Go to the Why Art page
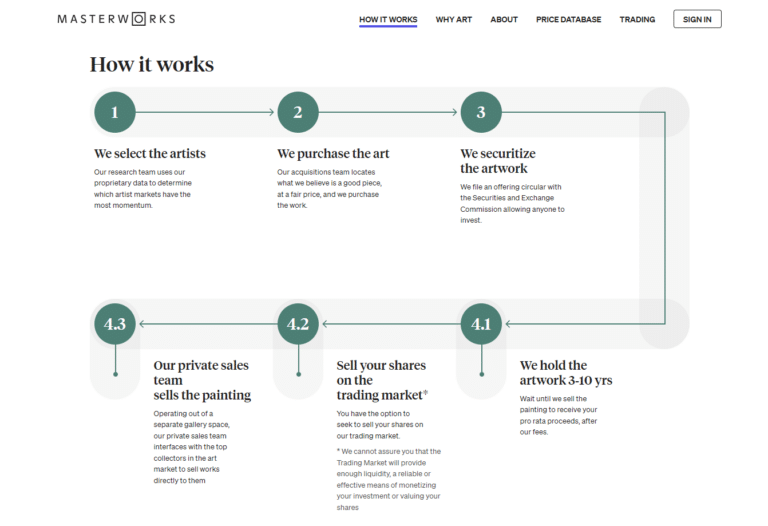 tap(453, 19)
